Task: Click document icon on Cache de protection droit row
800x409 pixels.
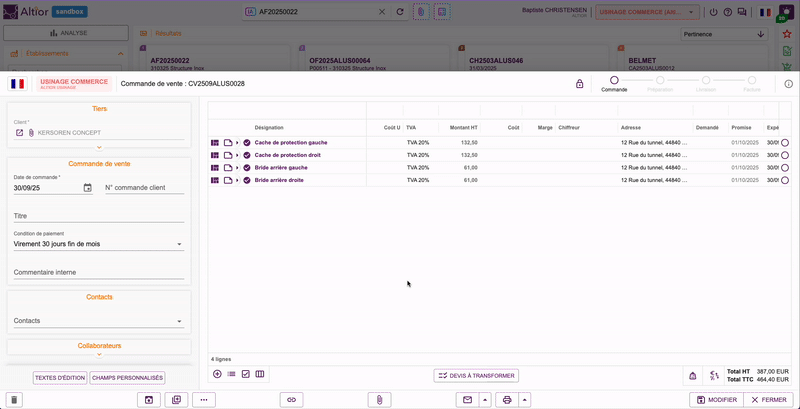Action: [x=228, y=155]
